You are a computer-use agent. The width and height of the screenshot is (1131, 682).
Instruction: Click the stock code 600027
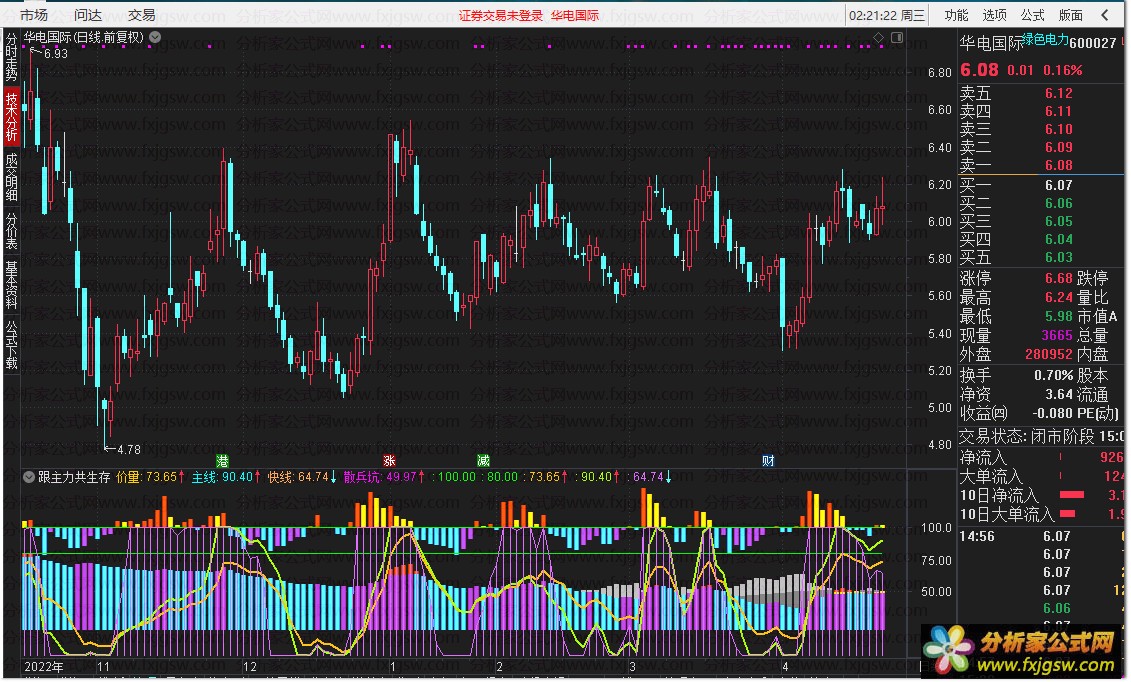[x=1093, y=43]
